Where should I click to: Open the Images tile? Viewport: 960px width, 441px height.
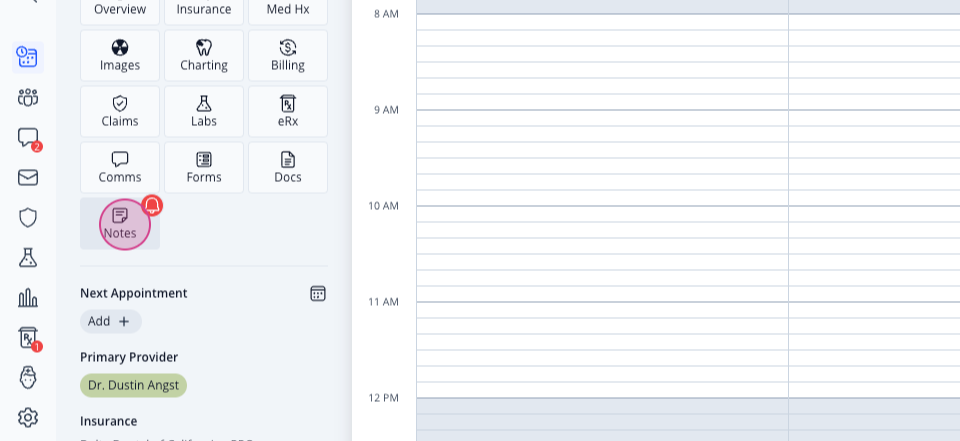[120, 56]
